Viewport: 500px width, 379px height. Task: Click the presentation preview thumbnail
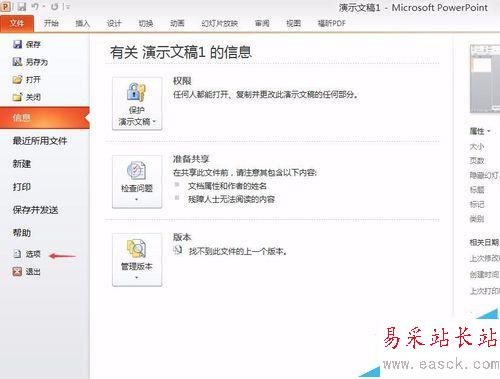(485, 79)
